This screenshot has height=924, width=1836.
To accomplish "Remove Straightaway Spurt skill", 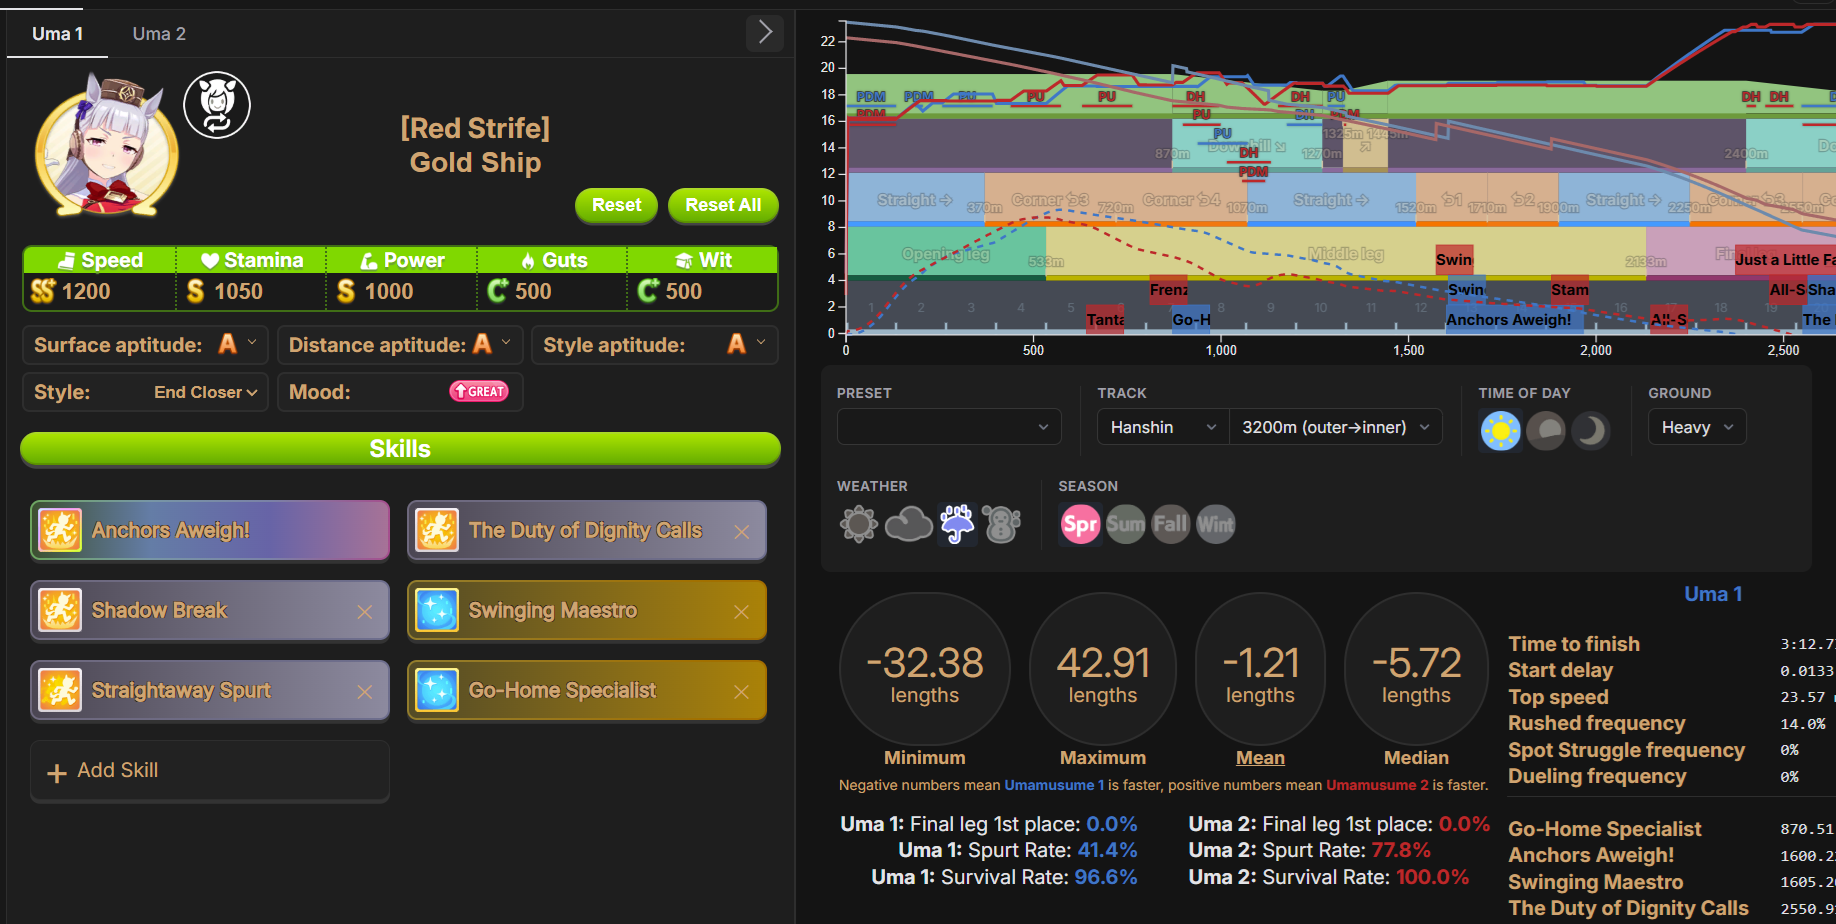I will tap(364, 692).
